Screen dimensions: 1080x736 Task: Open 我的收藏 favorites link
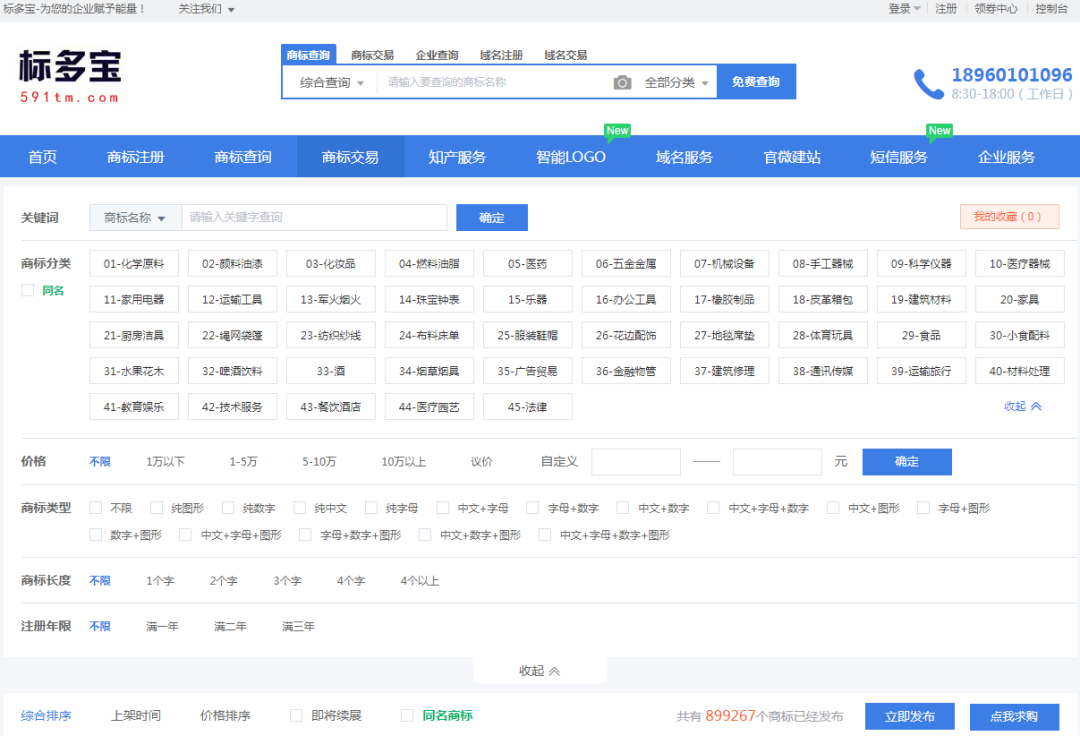pyautogui.click(x=1010, y=217)
